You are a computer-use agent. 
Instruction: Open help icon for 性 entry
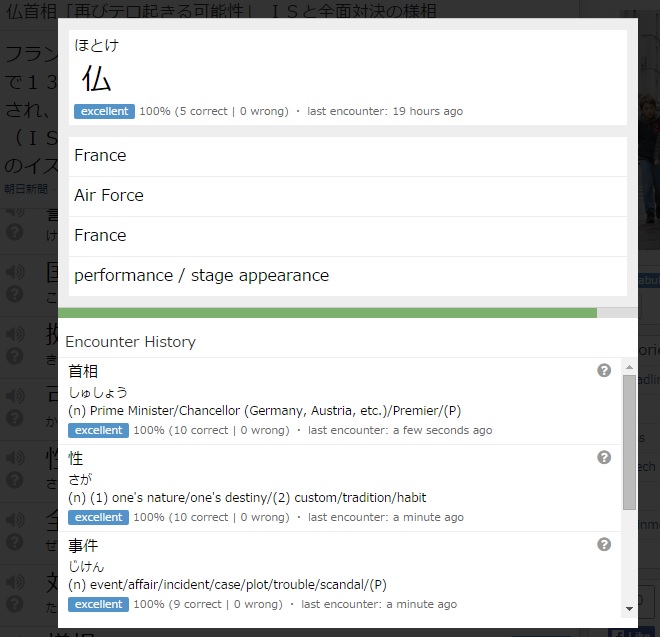604,458
